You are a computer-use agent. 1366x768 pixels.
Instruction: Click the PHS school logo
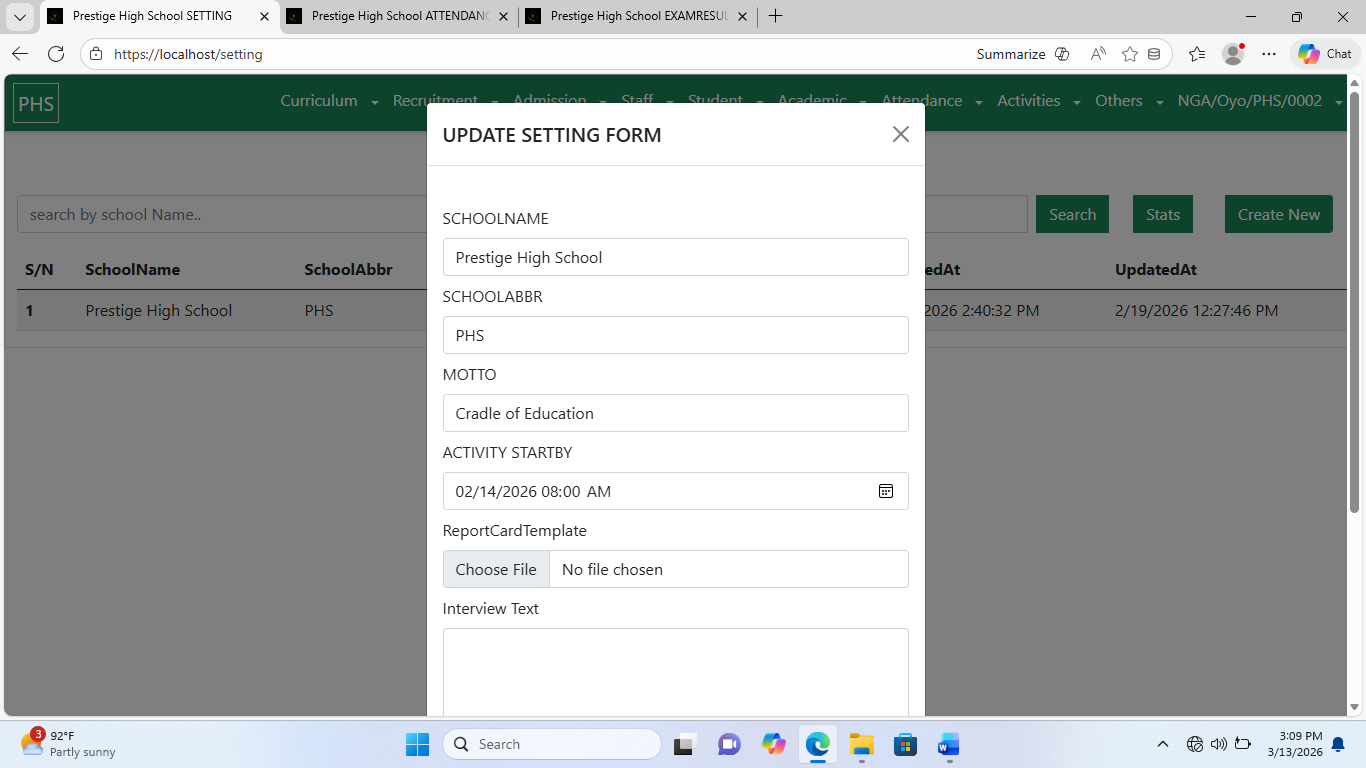pos(36,103)
